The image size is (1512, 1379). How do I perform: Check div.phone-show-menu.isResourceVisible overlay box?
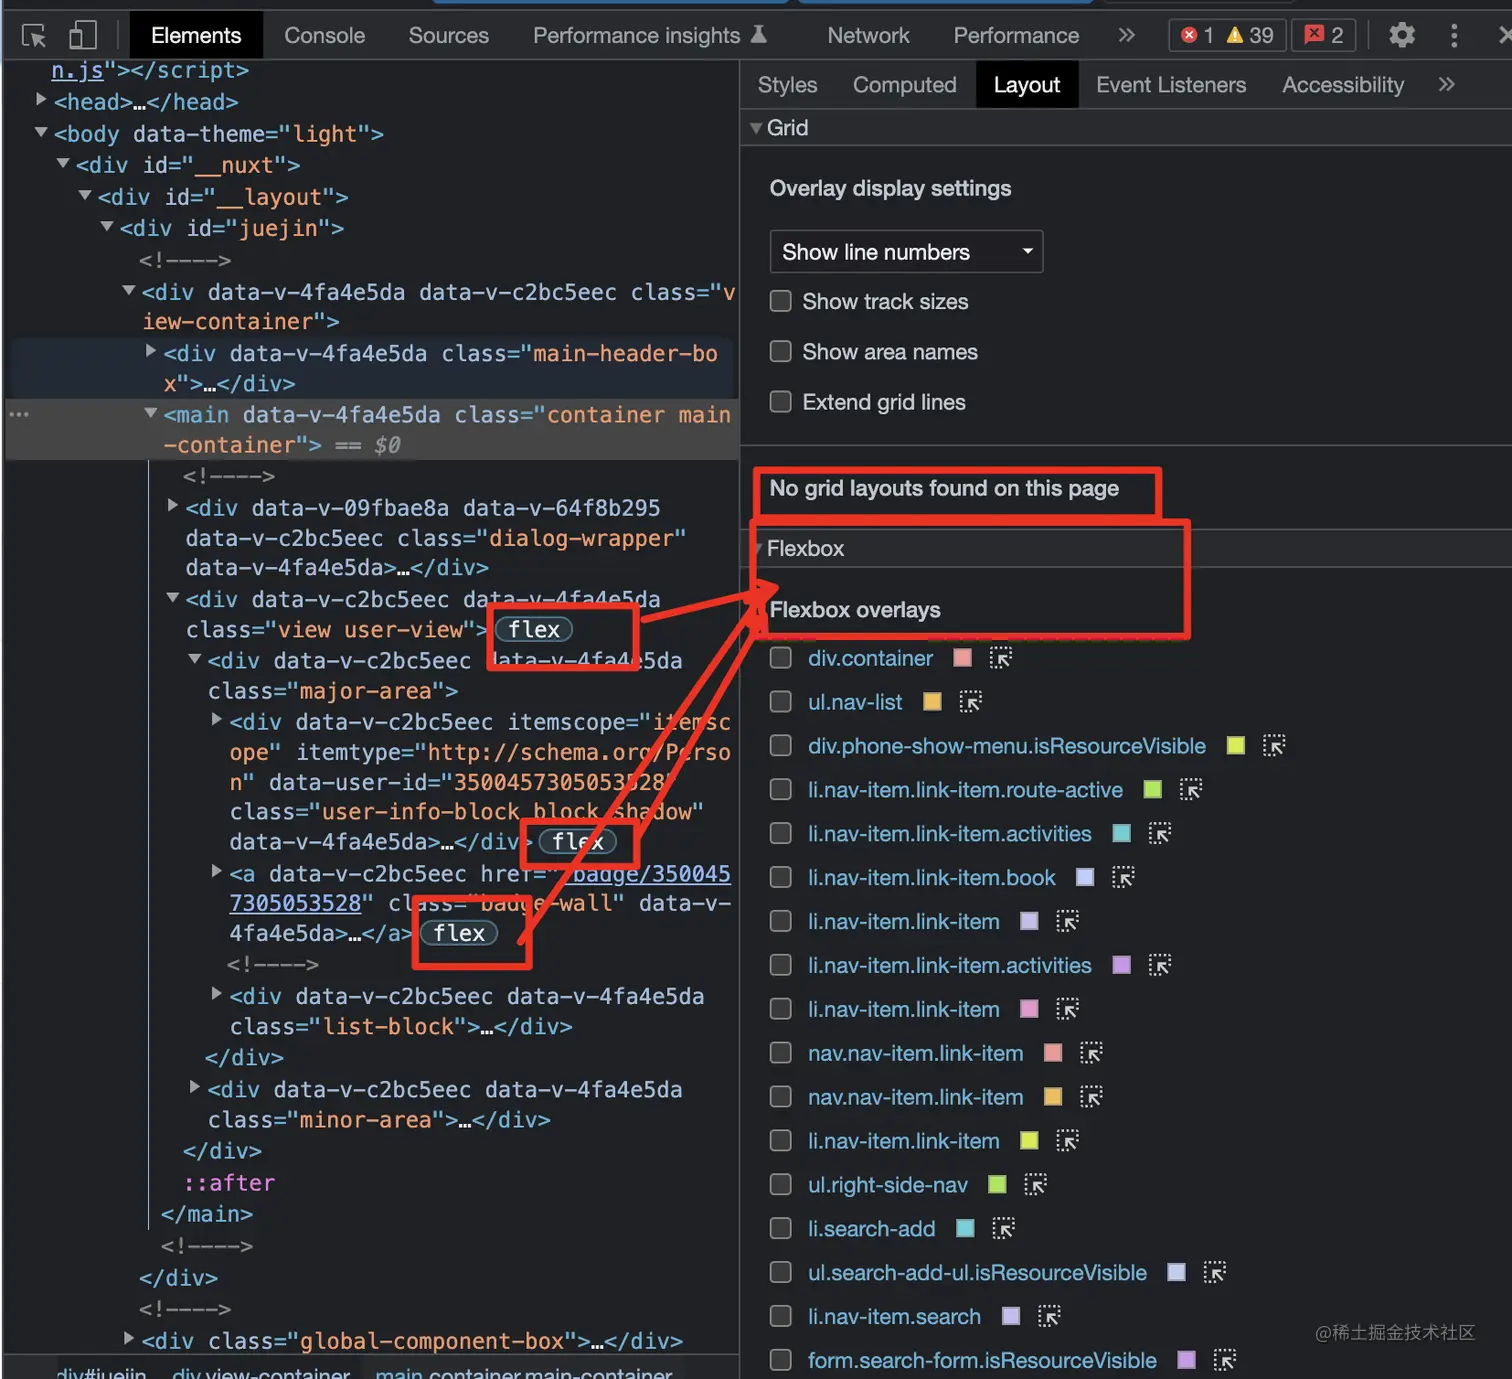[x=781, y=746]
